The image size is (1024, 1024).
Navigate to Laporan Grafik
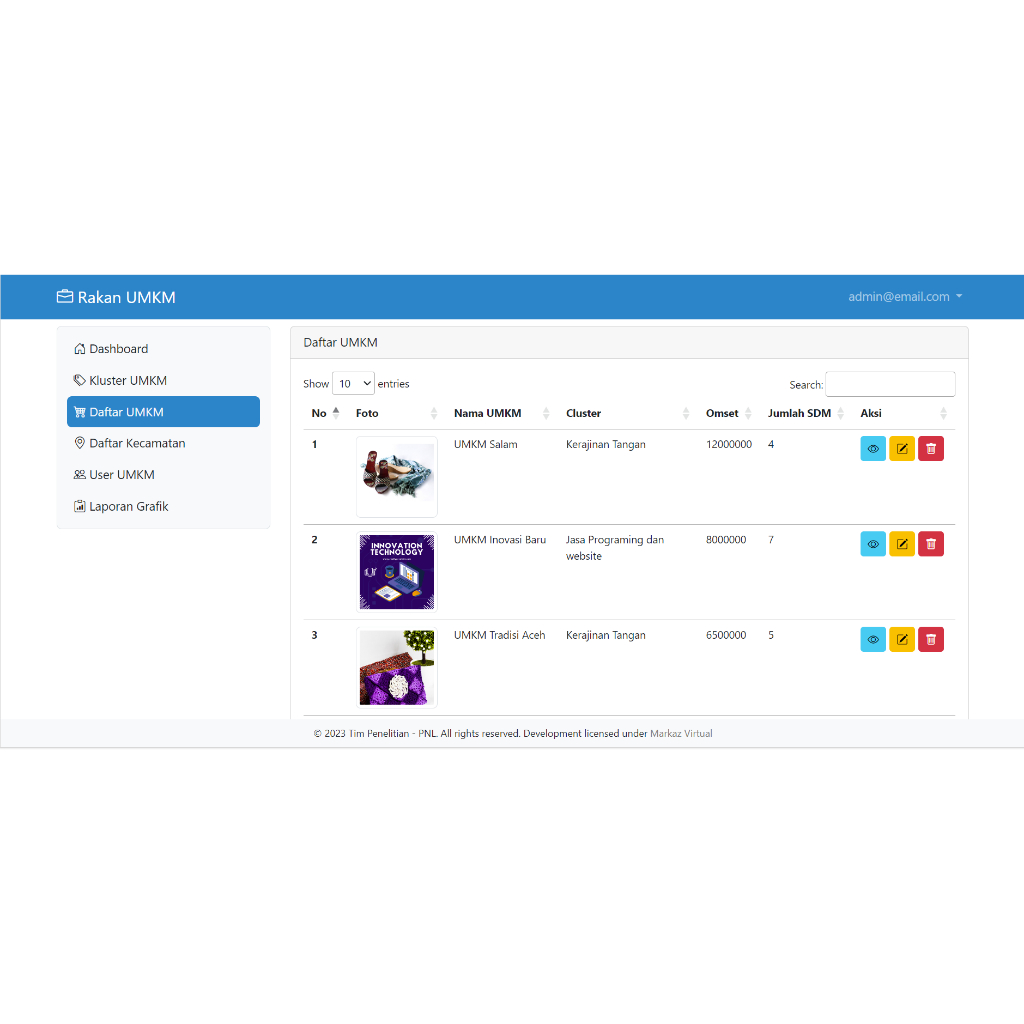pos(128,507)
